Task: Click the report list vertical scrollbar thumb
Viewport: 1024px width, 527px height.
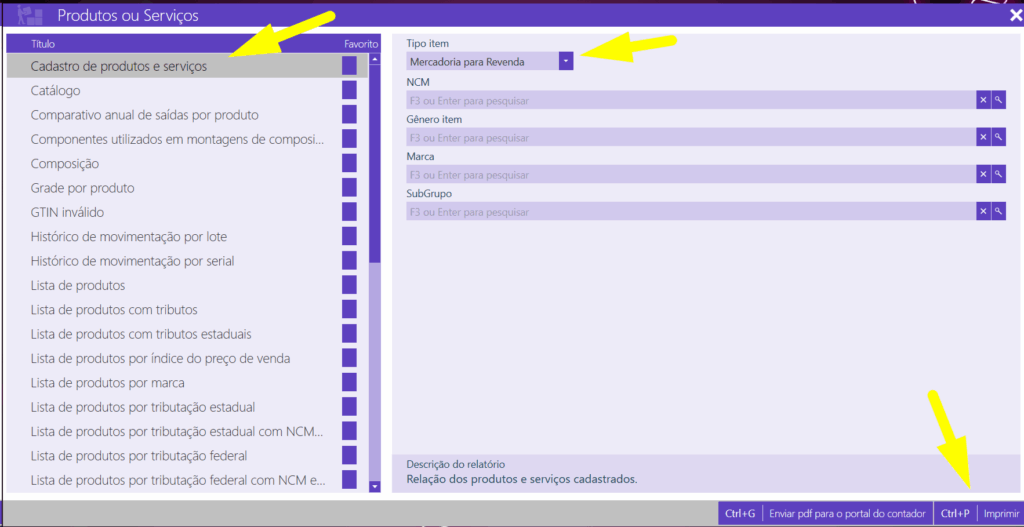Action: [x=375, y=160]
